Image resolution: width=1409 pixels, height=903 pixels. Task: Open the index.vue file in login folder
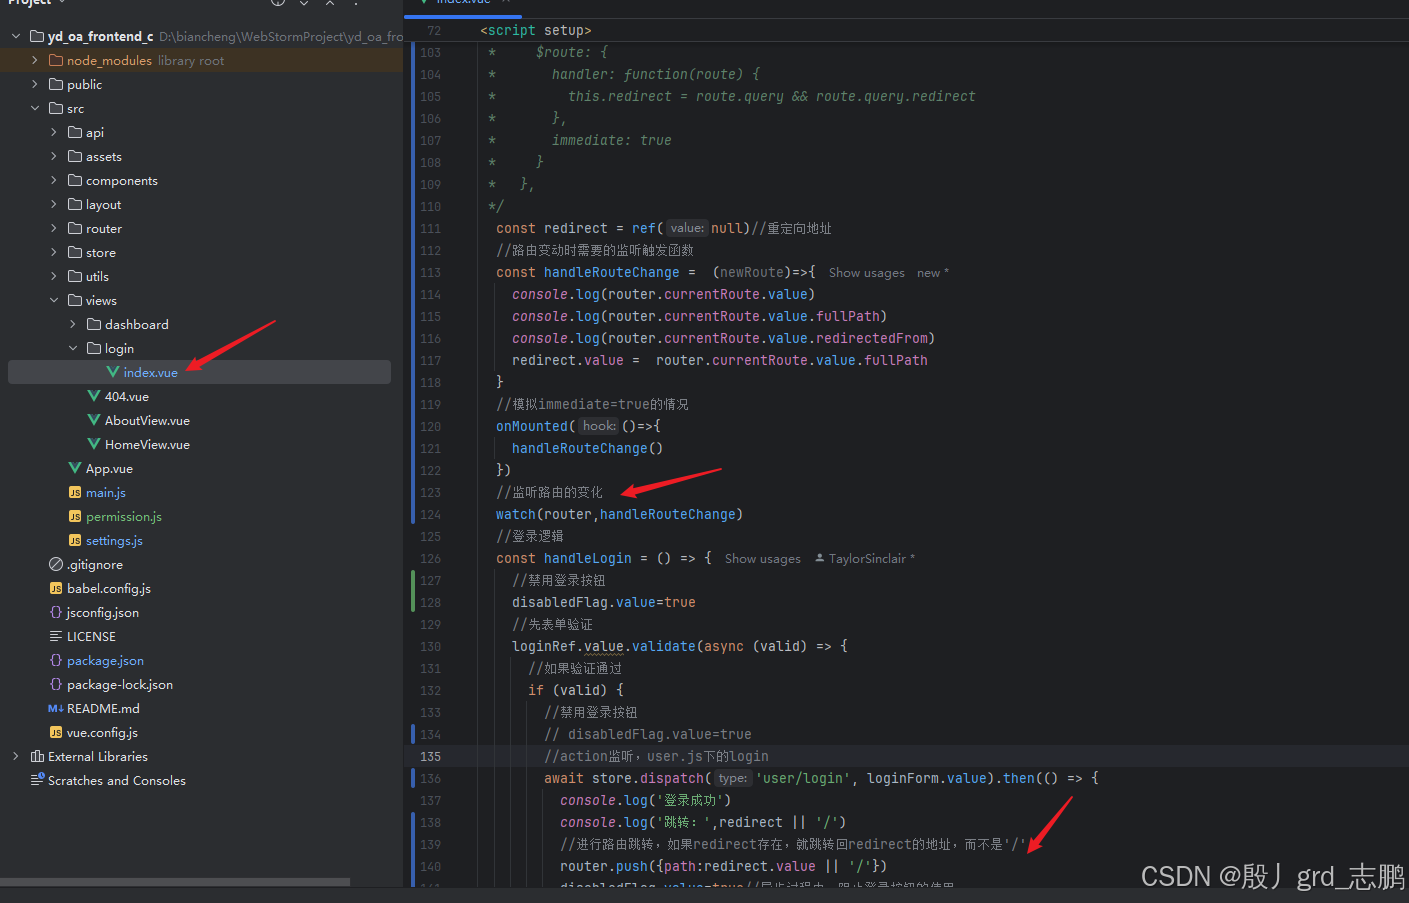coord(150,373)
